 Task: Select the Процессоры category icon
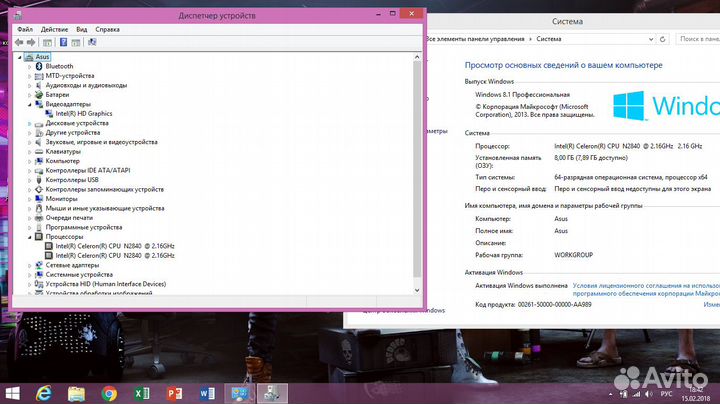(x=39, y=236)
